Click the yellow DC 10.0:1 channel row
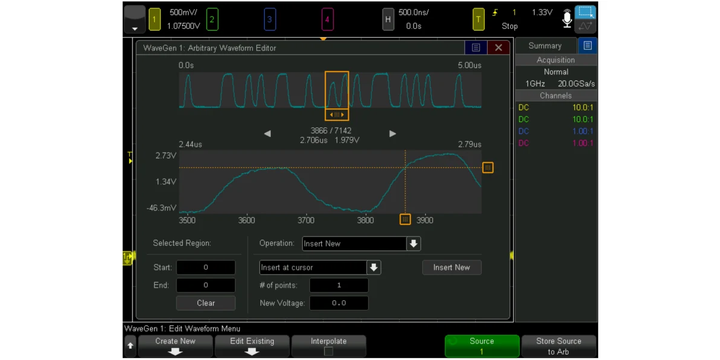Image resolution: width=720 pixels, height=360 pixels. coord(556,108)
